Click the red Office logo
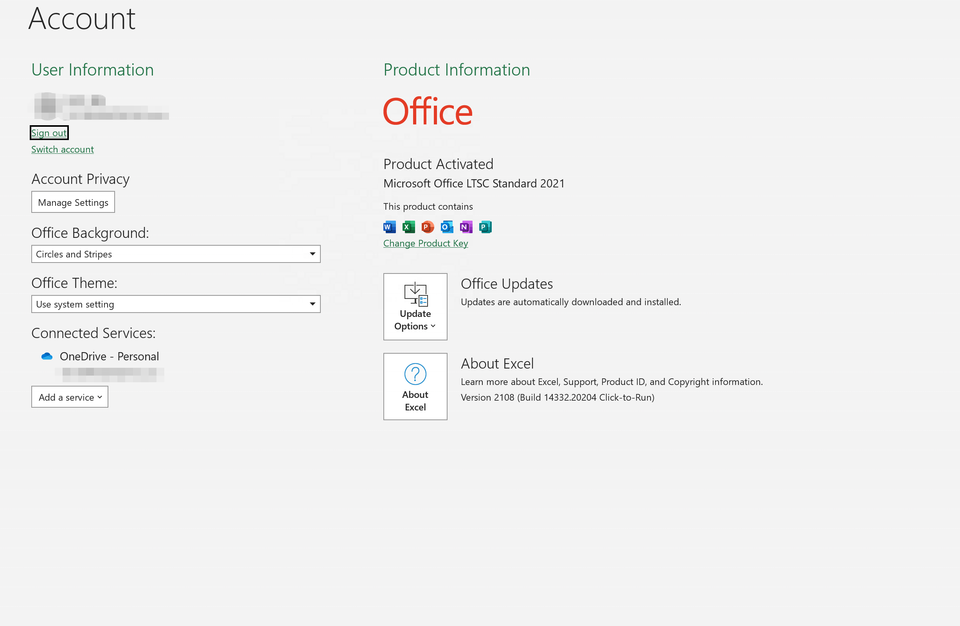 [427, 112]
